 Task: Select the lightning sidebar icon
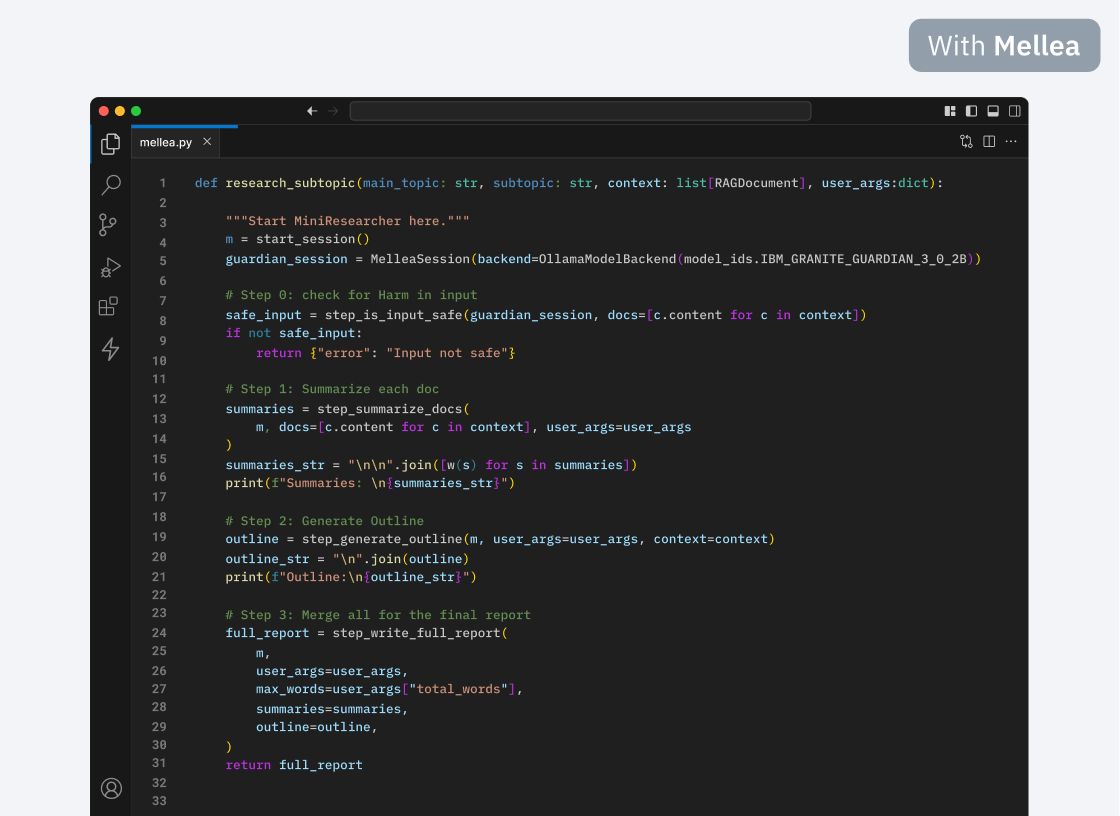tap(110, 348)
